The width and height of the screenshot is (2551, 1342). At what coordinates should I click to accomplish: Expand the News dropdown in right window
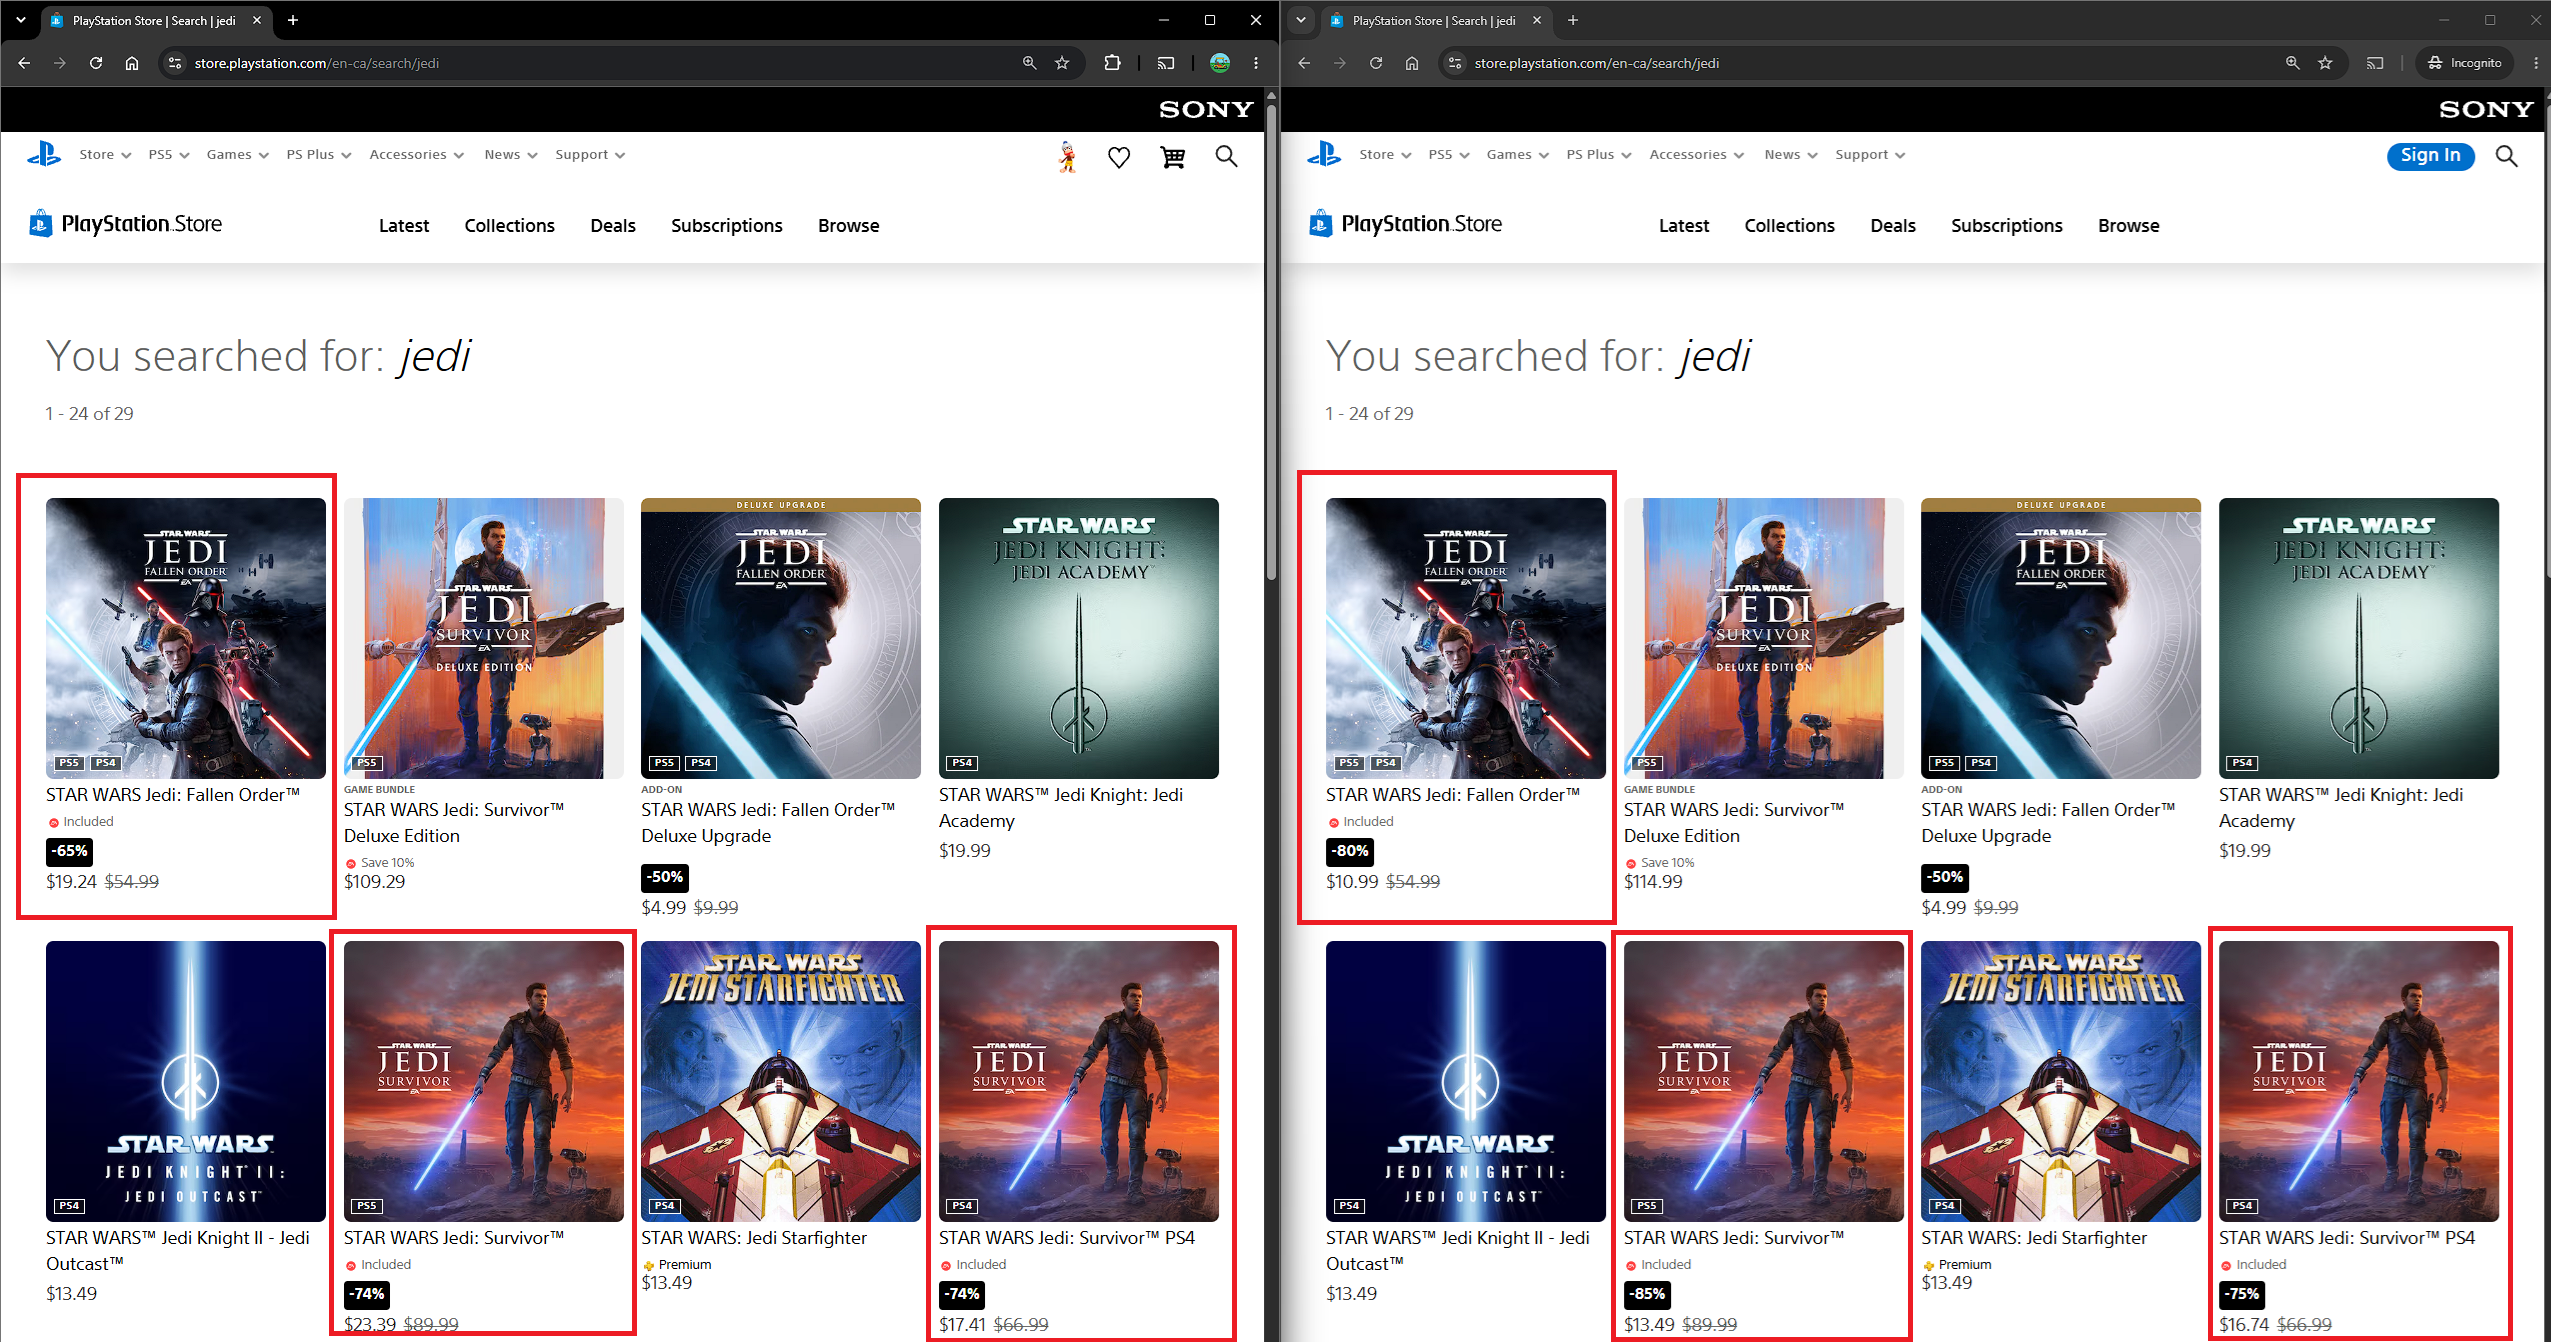pos(1791,155)
